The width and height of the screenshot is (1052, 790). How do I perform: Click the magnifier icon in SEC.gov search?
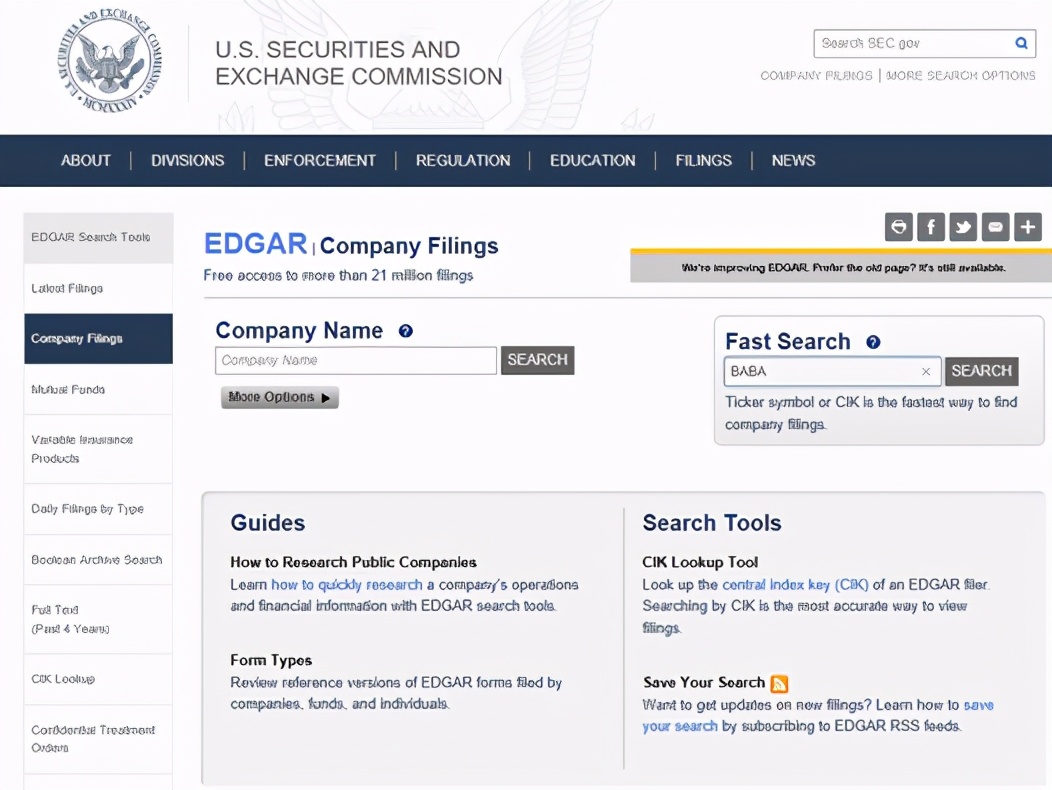click(x=1021, y=43)
